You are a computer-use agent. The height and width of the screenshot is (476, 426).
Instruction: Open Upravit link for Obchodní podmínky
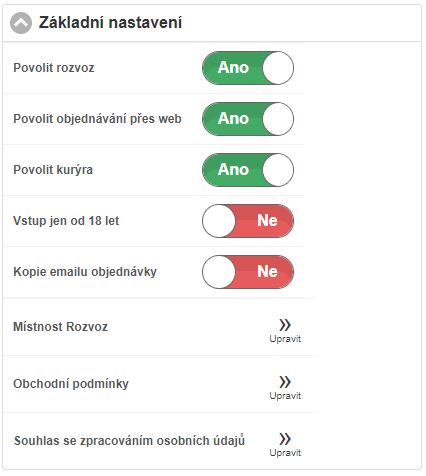point(285,396)
